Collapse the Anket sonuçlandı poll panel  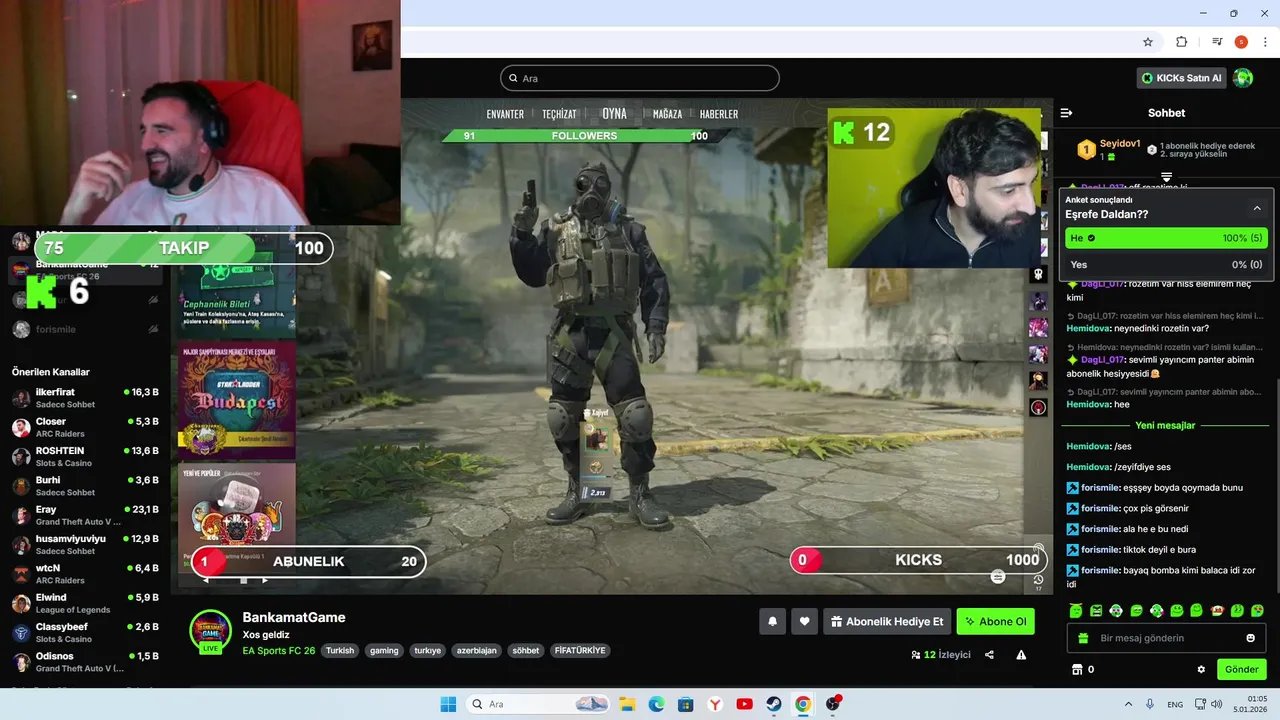tap(1257, 208)
